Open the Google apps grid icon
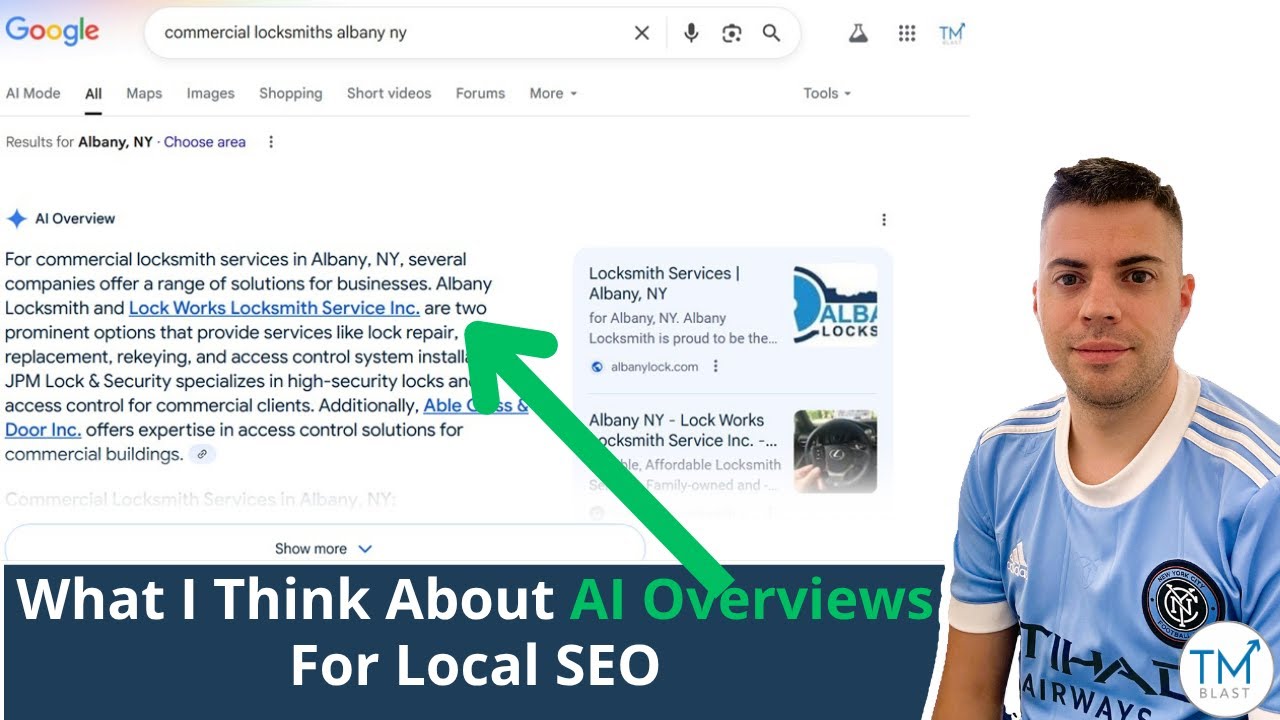The image size is (1280, 720). tap(907, 33)
